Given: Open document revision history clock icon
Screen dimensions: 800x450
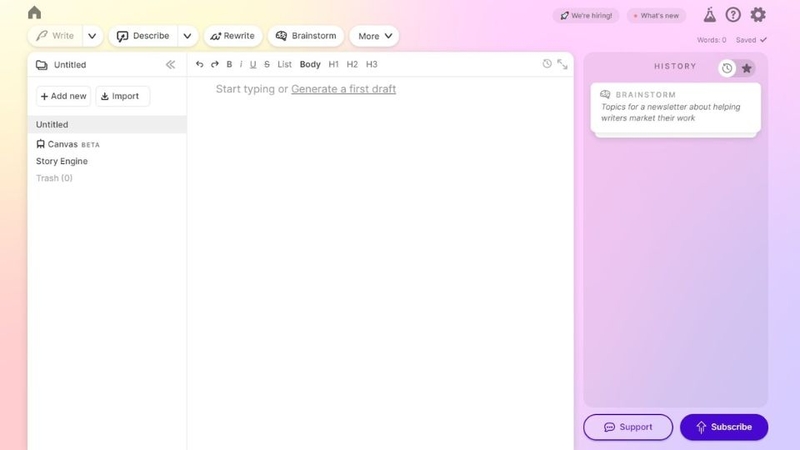Looking at the screenshot, I should (547, 64).
